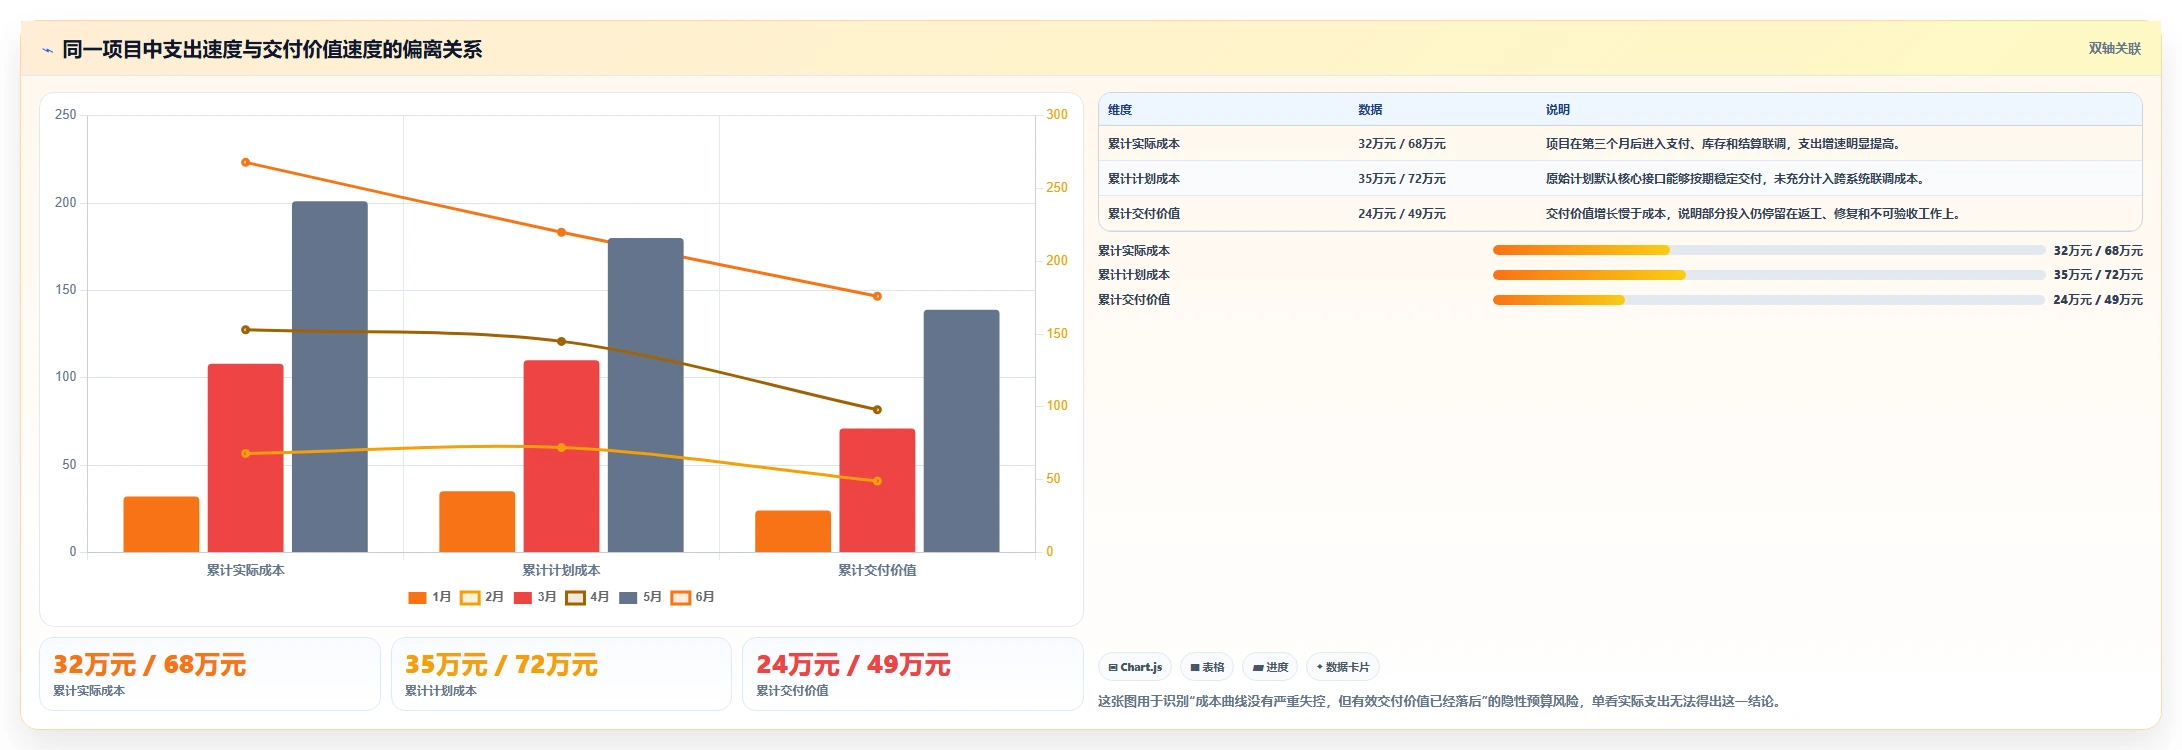Click the orange 1月 bar in 累计计划成本 group
Image resolution: width=2182 pixels, height=750 pixels.
pos(477,522)
